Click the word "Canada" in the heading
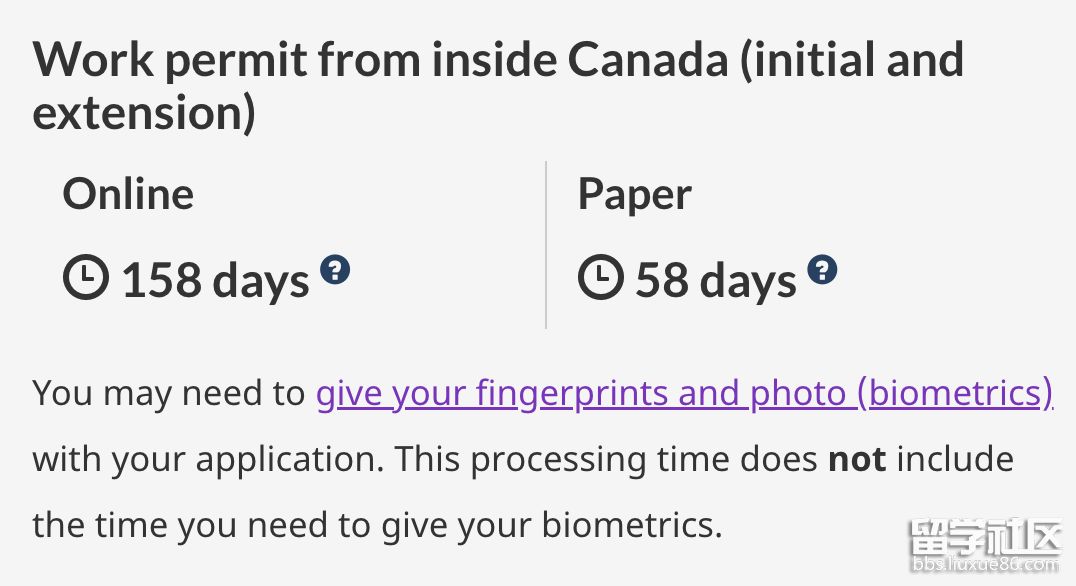 [648, 60]
